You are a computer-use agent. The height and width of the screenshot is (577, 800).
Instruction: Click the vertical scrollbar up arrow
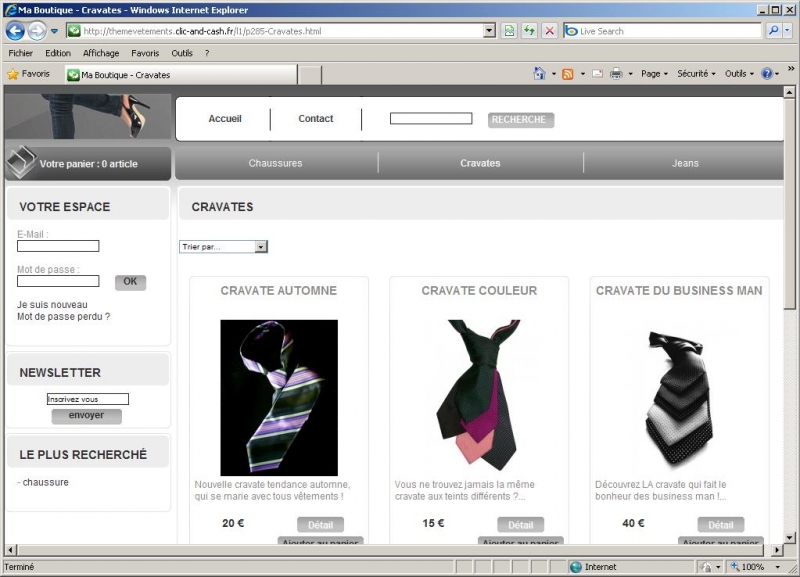coord(789,92)
